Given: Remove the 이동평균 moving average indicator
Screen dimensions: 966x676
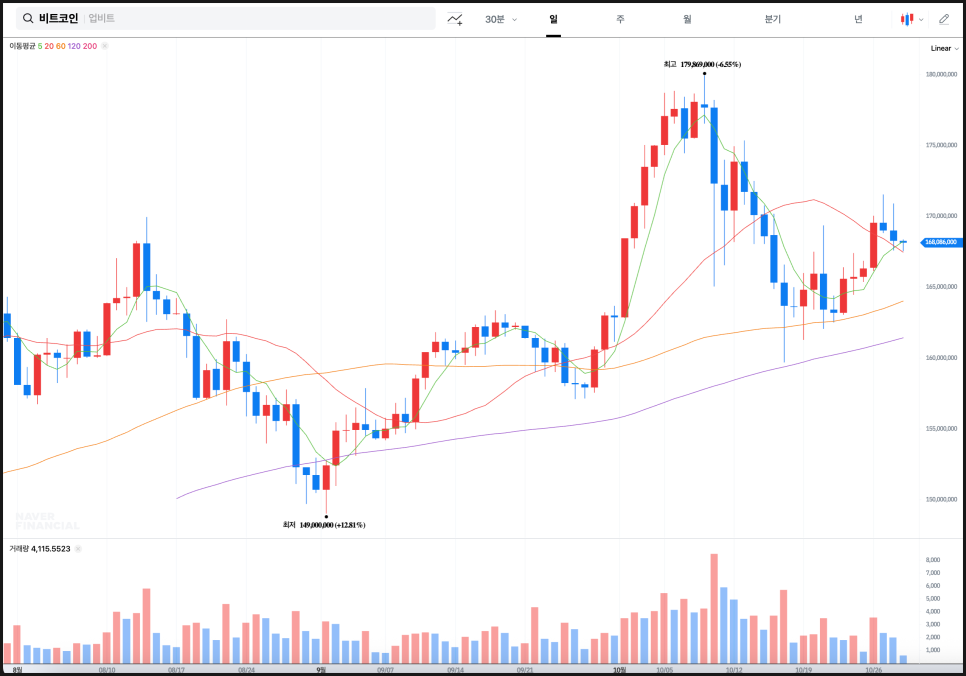Looking at the screenshot, I should pos(105,46).
